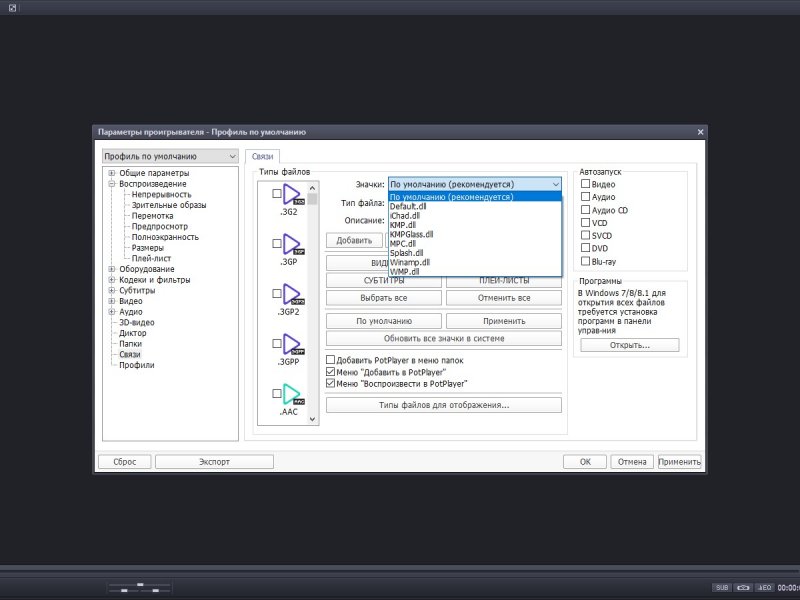Enable autorun for DVD
This screenshot has height=600, width=800.
click(x=586, y=248)
